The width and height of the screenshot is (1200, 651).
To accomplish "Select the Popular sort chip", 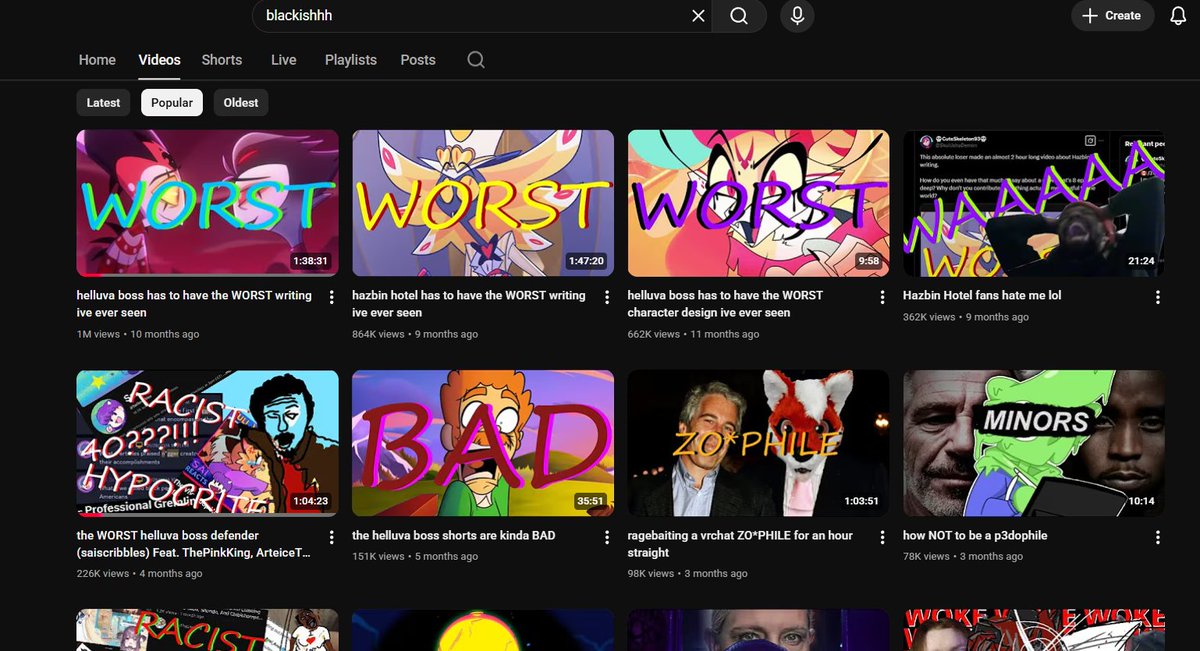I will (172, 102).
